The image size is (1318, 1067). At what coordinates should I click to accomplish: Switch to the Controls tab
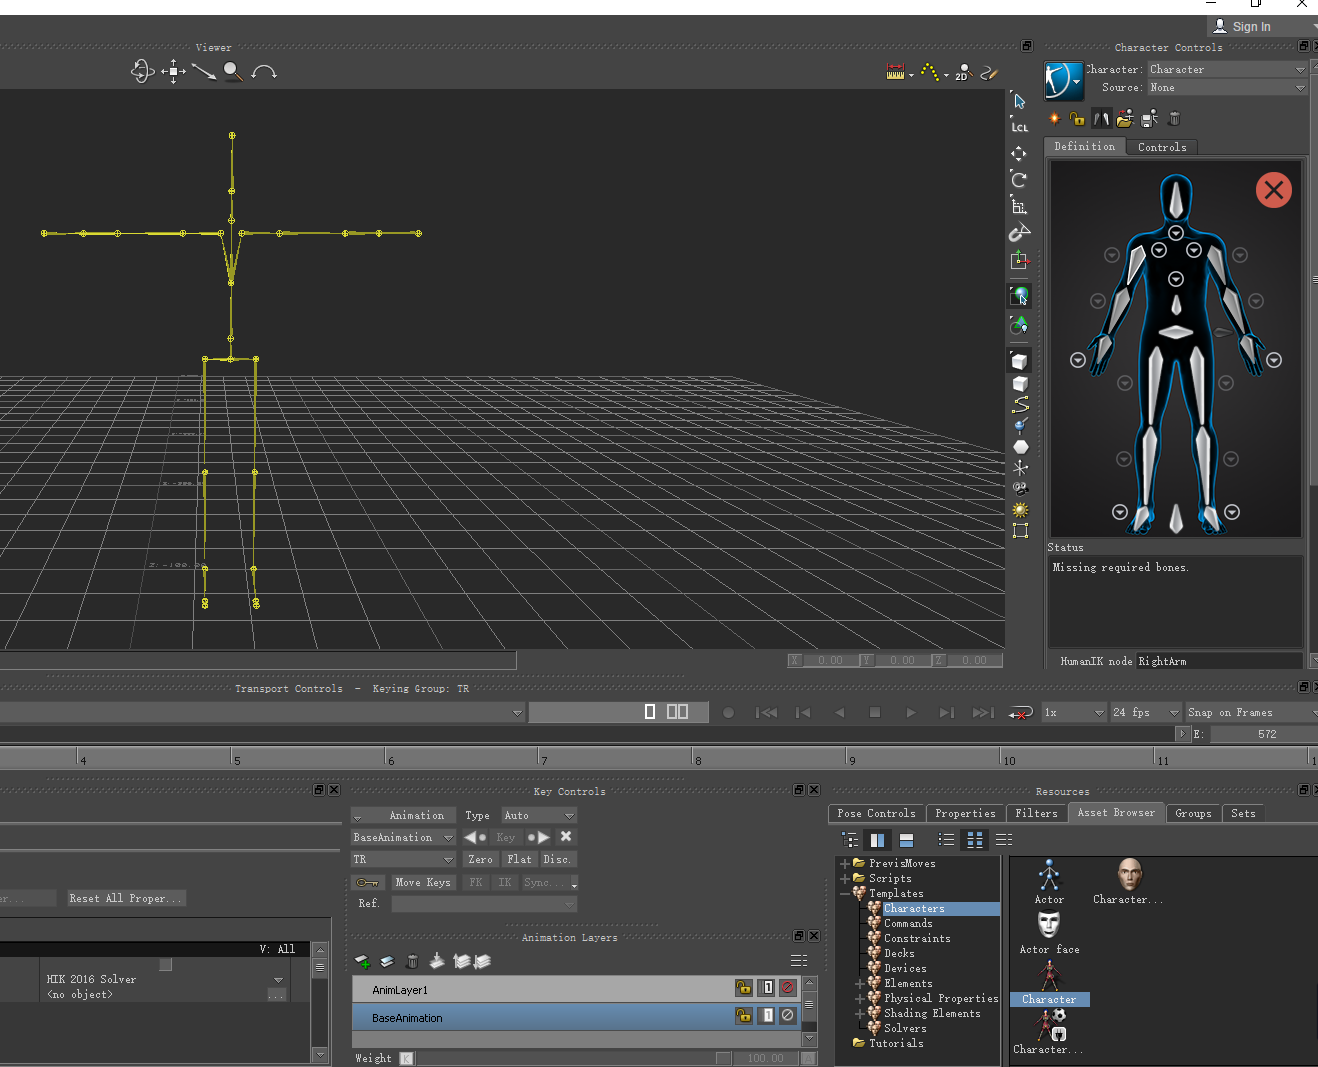pyautogui.click(x=1162, y=146)
